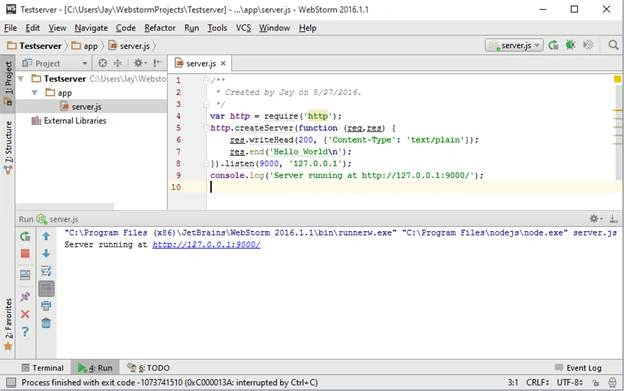Clear console with trash can icon
624x391 pixels.
tap(46, 323)
